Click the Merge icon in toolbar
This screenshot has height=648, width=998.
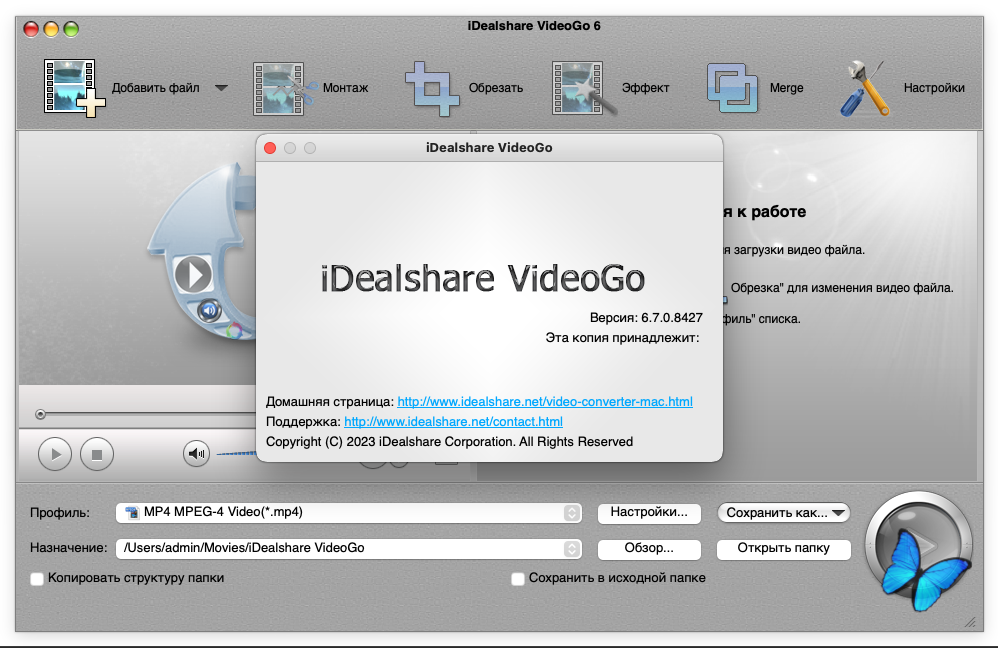[732, 88]
